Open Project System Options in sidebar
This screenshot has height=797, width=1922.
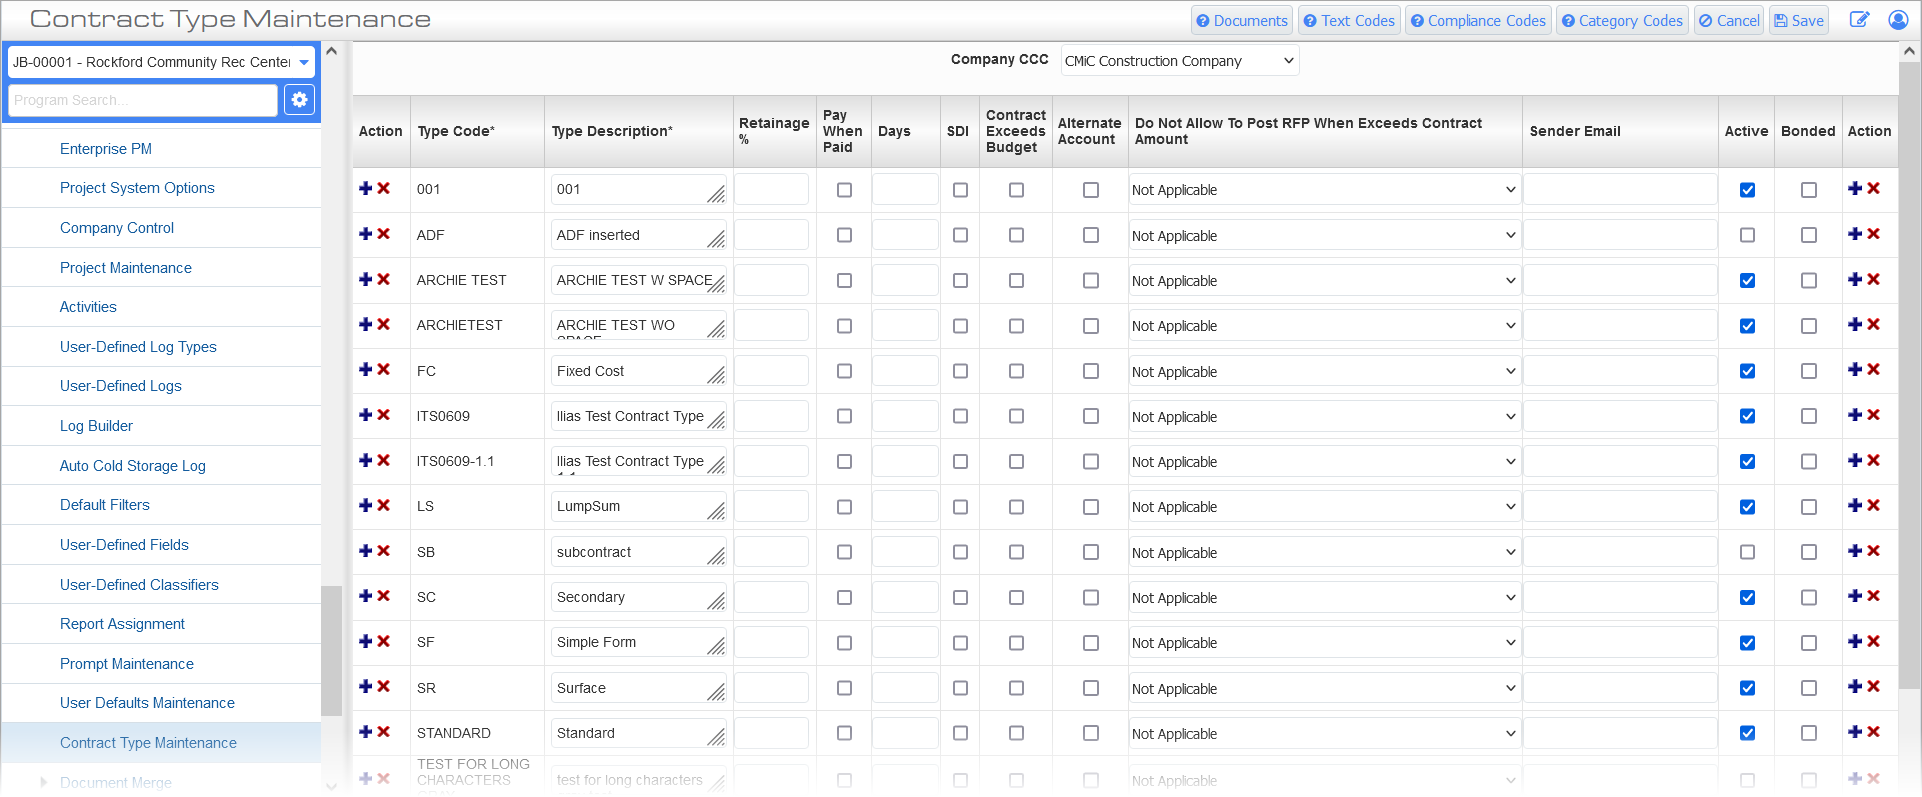pyautogui.click(x=137, y=188)
